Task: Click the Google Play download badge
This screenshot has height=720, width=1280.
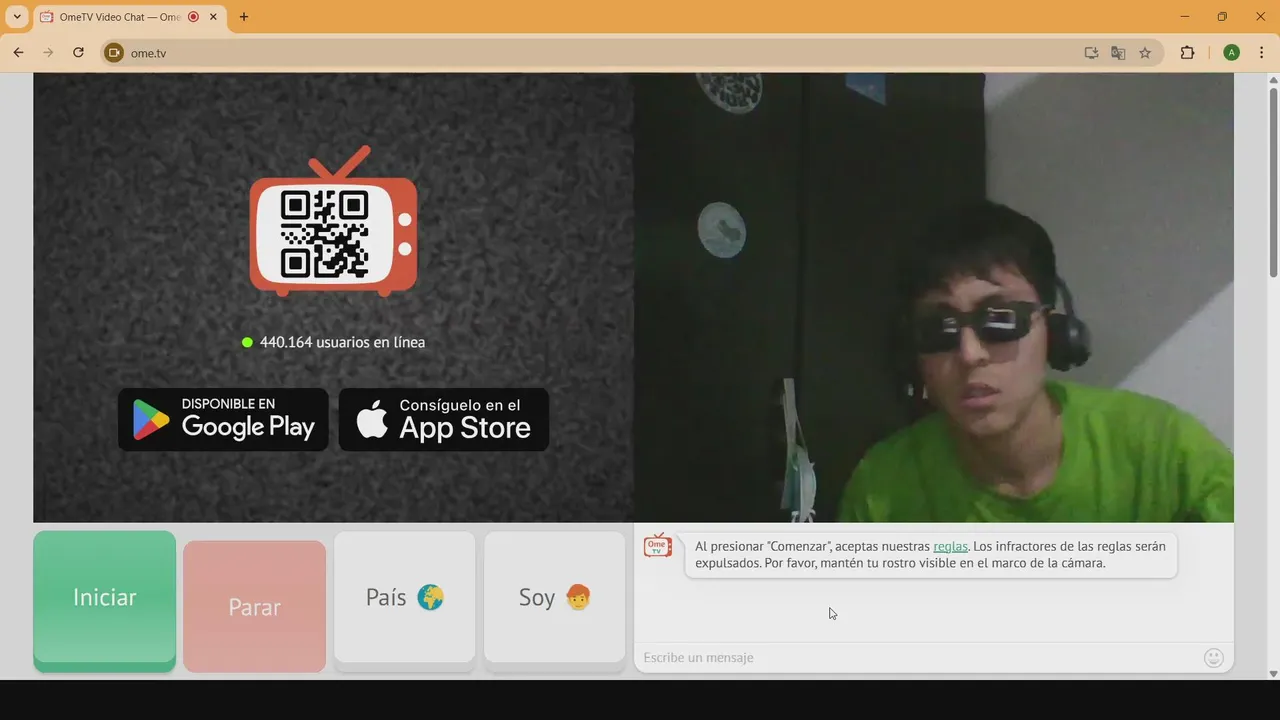Action: point(223,419)
